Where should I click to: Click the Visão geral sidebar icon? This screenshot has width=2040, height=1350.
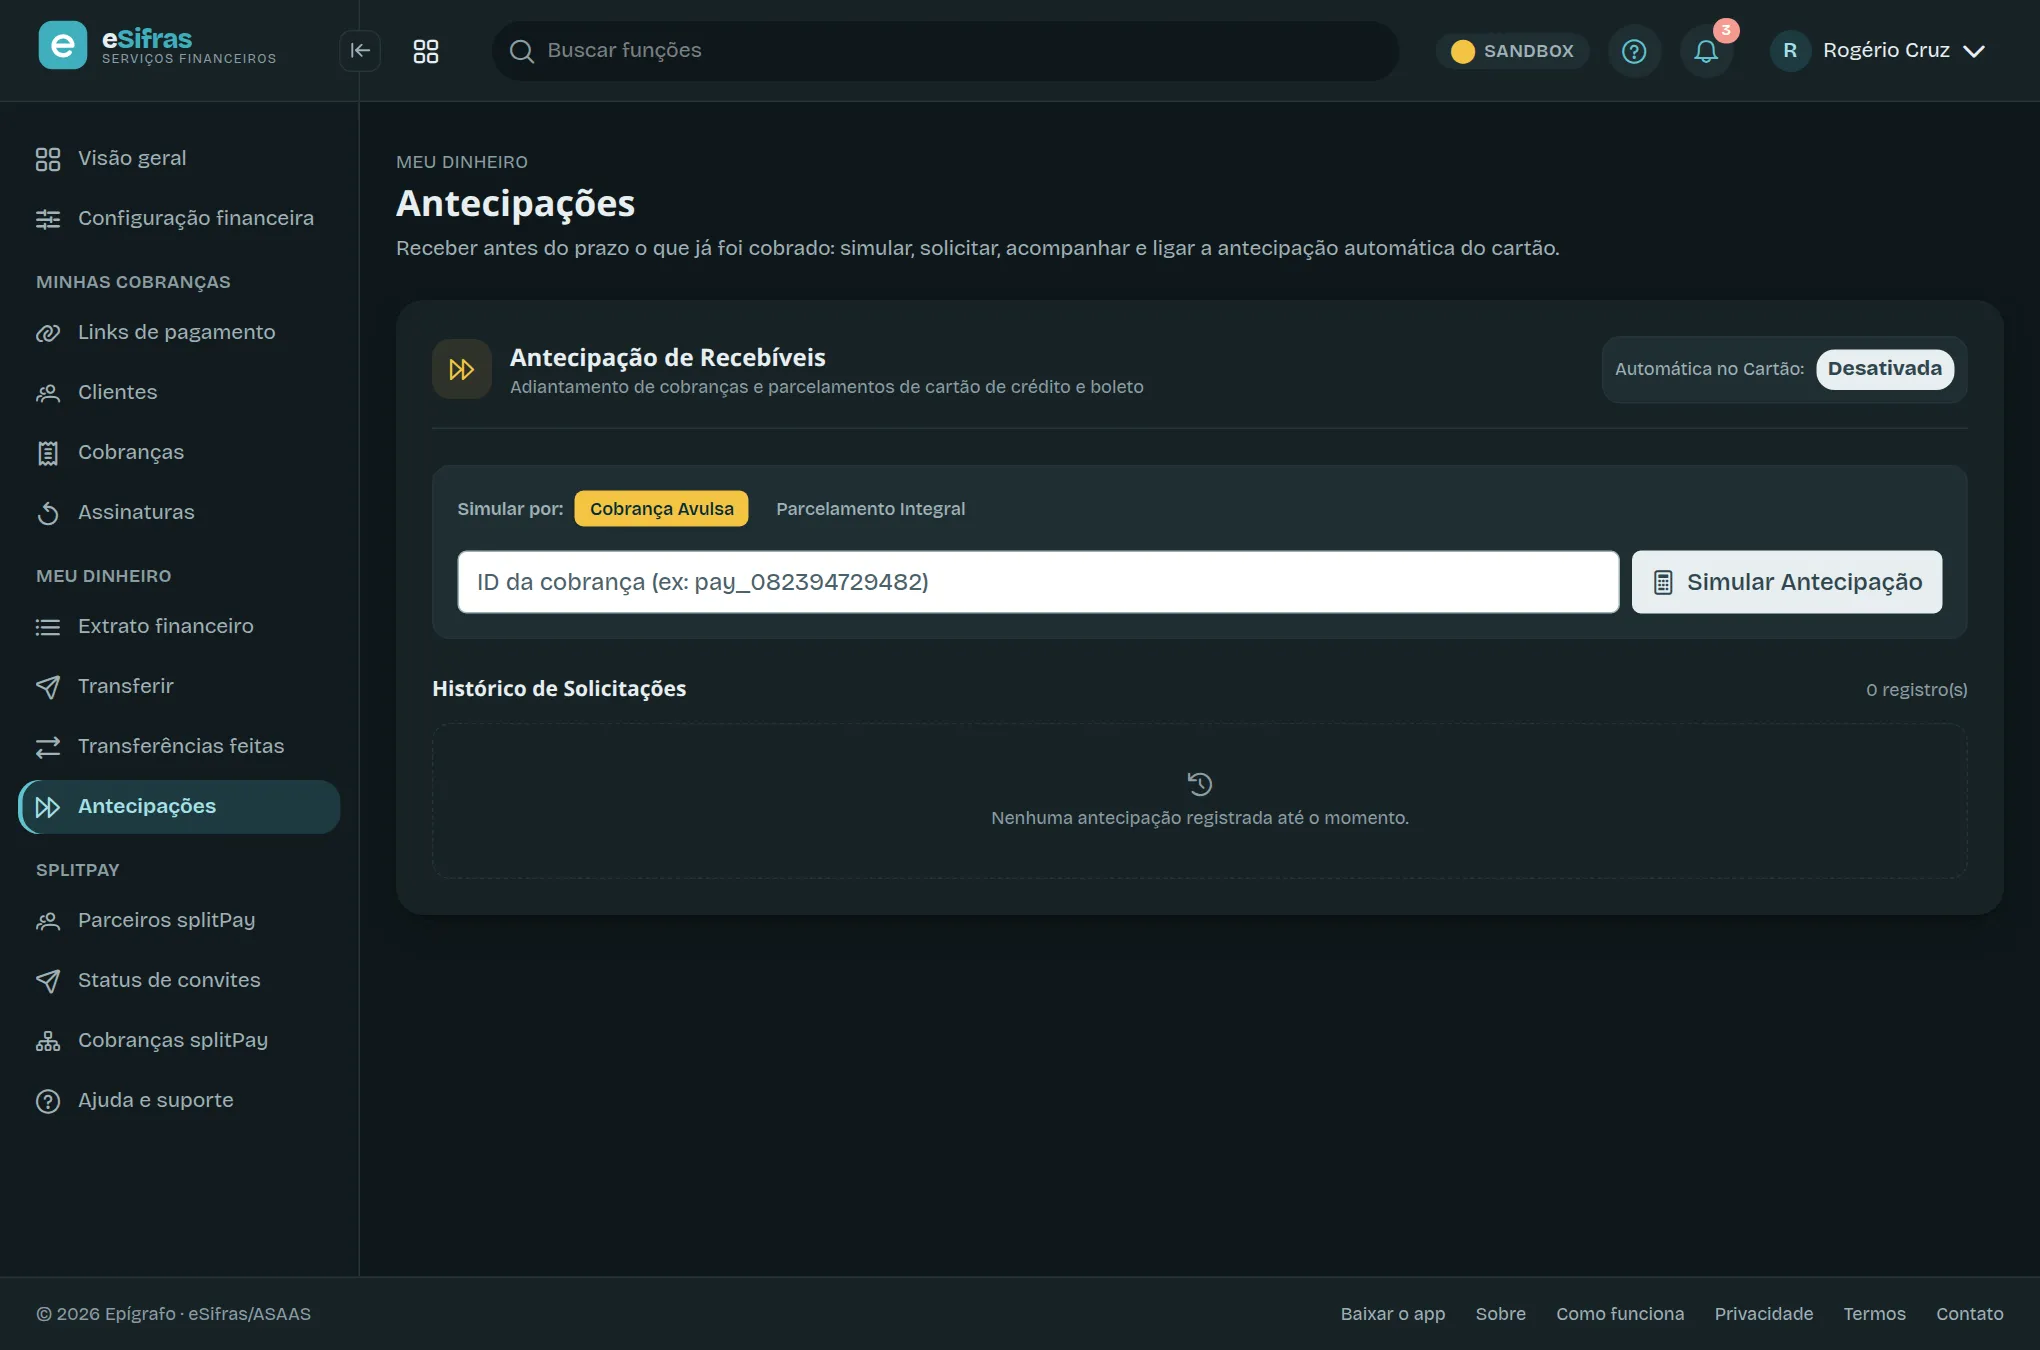point(48,159)
